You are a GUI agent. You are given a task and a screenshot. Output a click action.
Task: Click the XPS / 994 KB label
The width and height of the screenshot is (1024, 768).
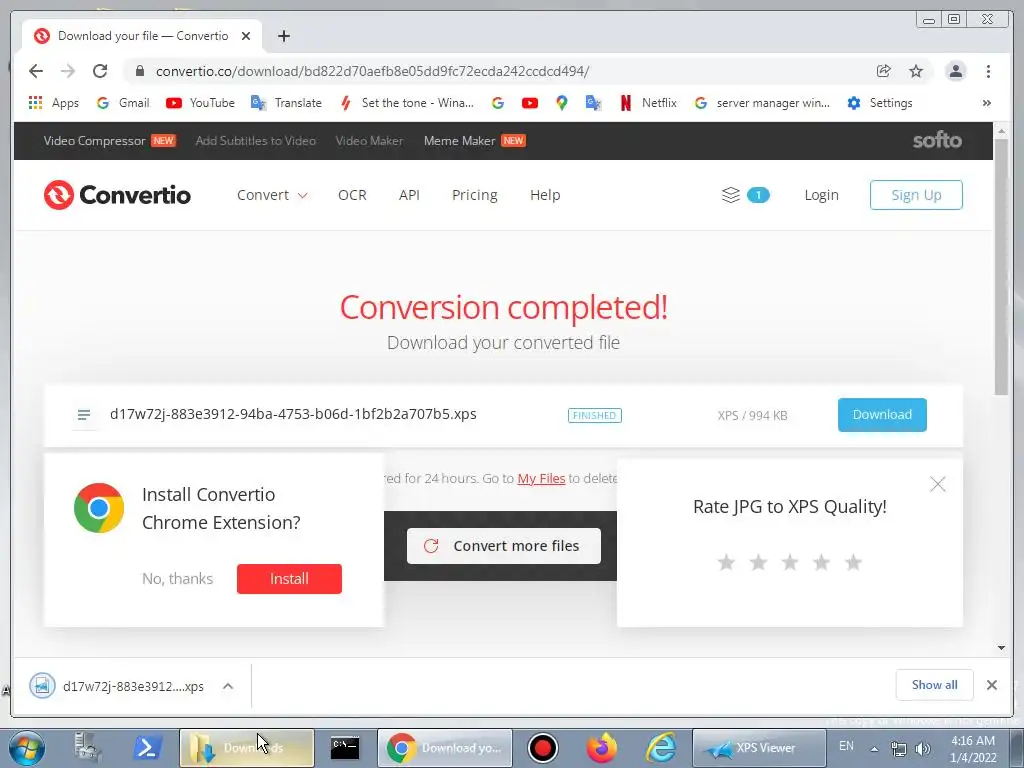(x=752, y=415)
